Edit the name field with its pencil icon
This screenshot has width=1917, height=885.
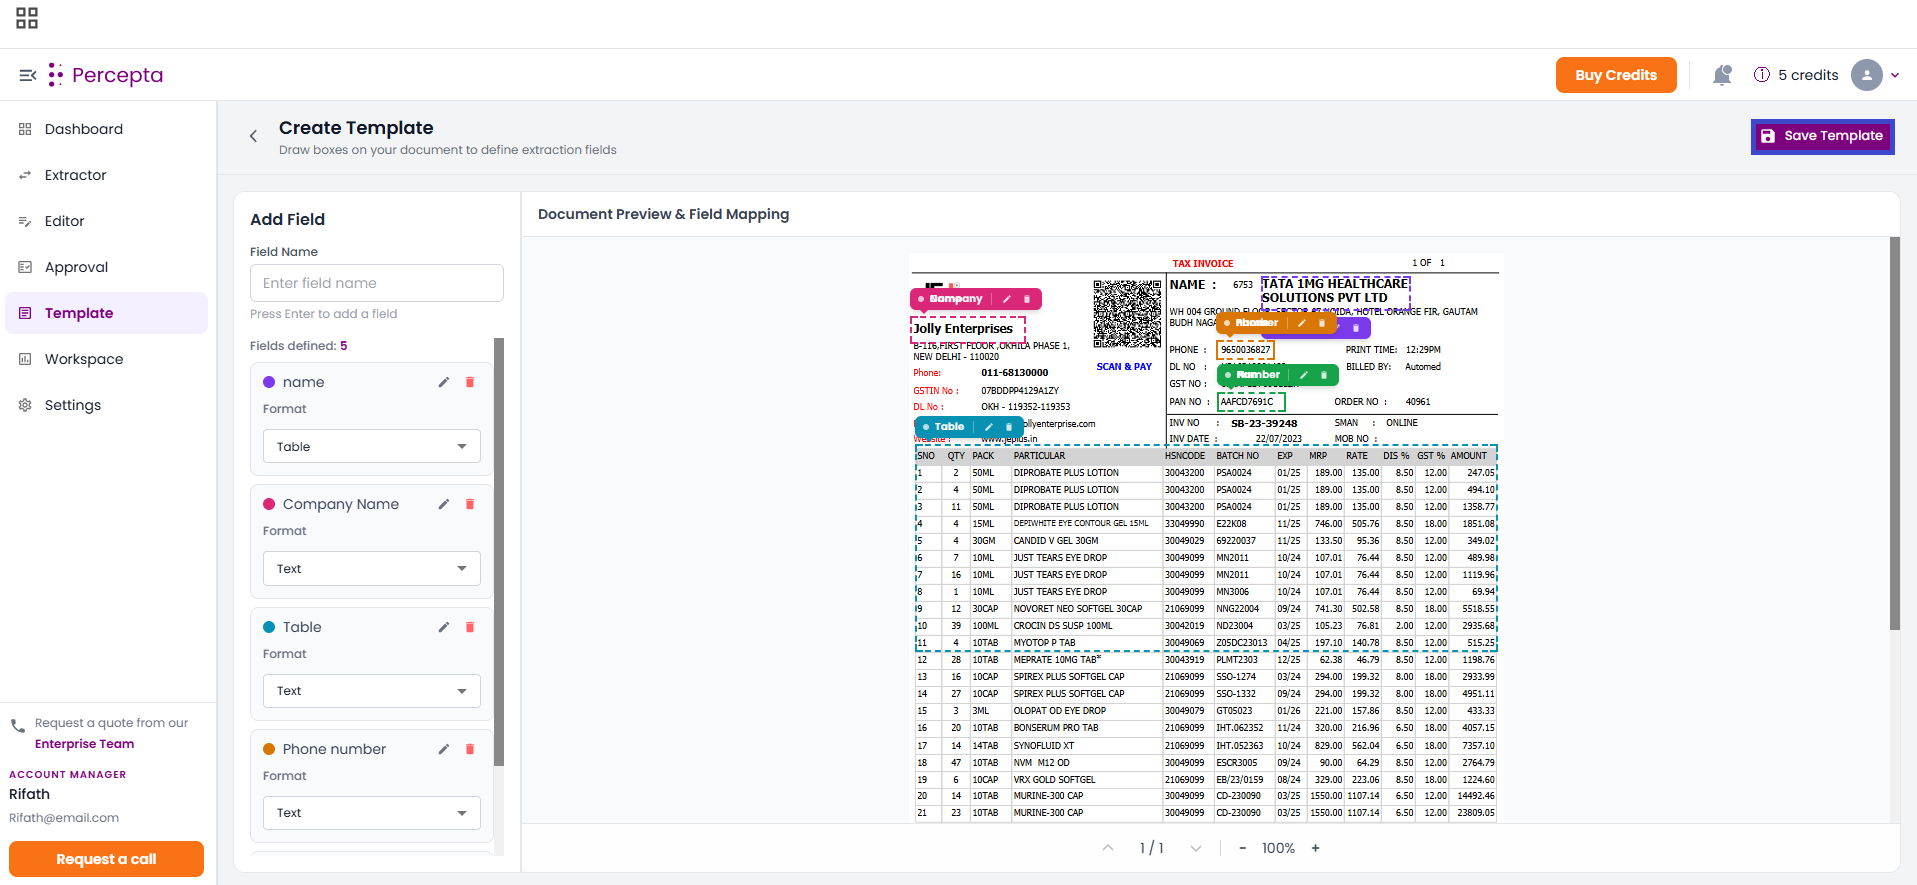pyautogui.click(x=443, y=382)
